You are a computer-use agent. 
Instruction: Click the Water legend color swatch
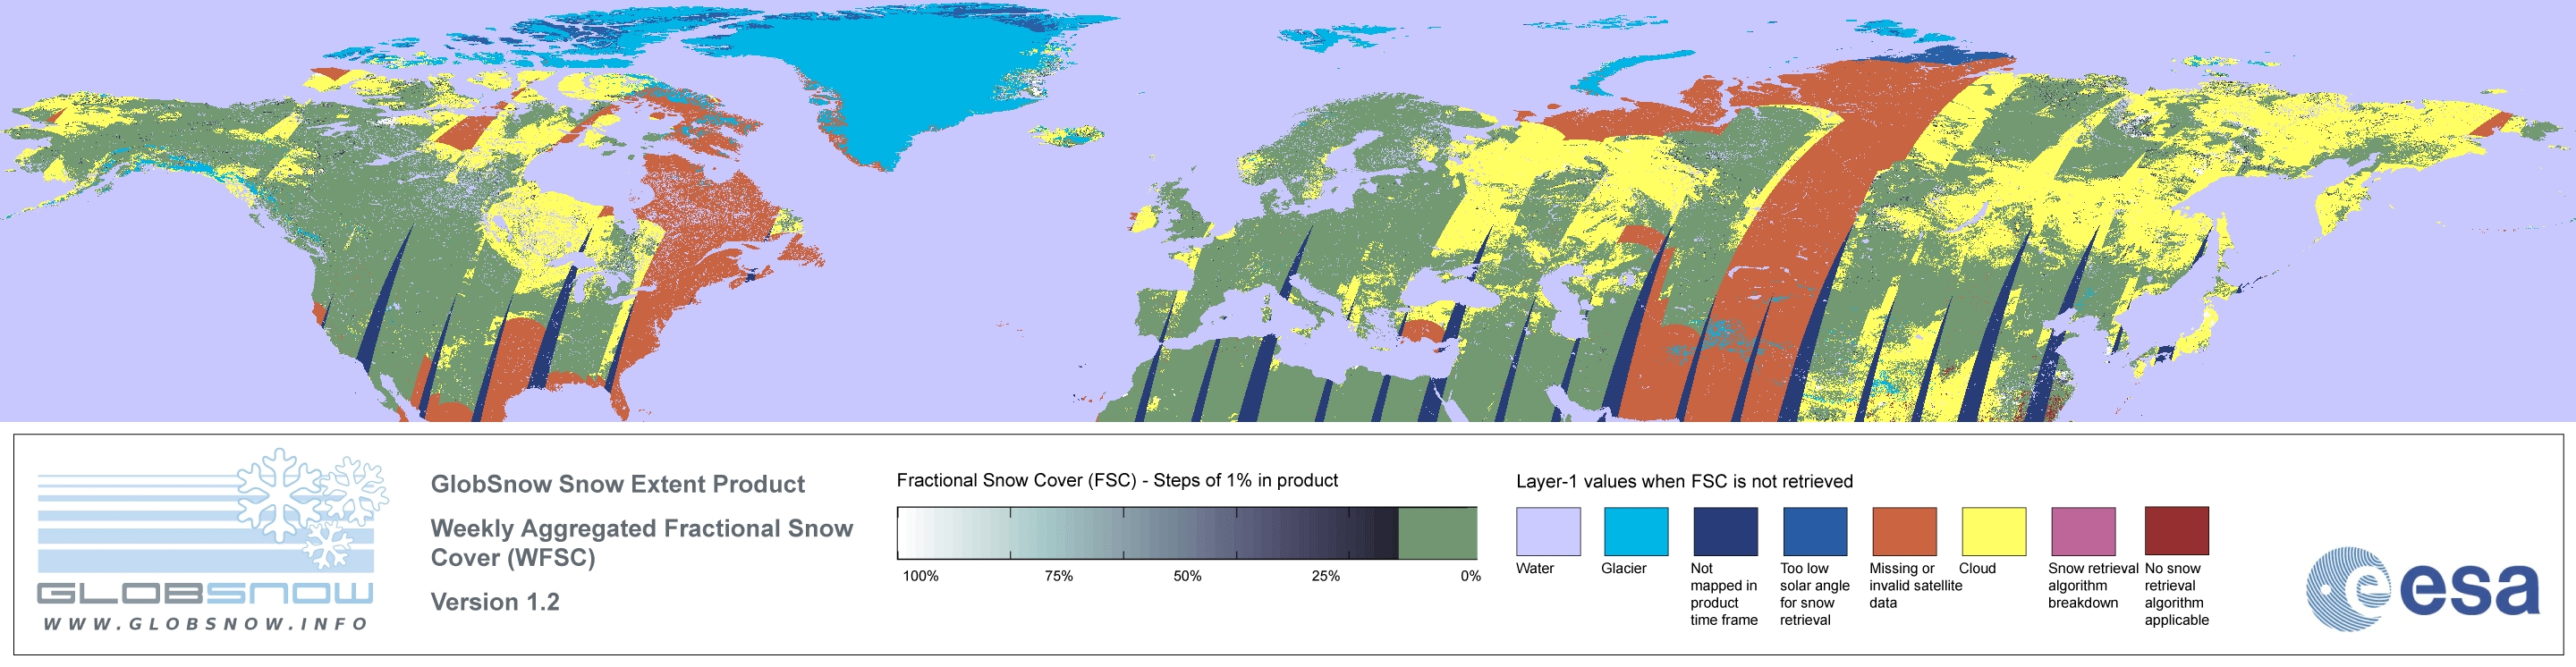(1548, 531)
